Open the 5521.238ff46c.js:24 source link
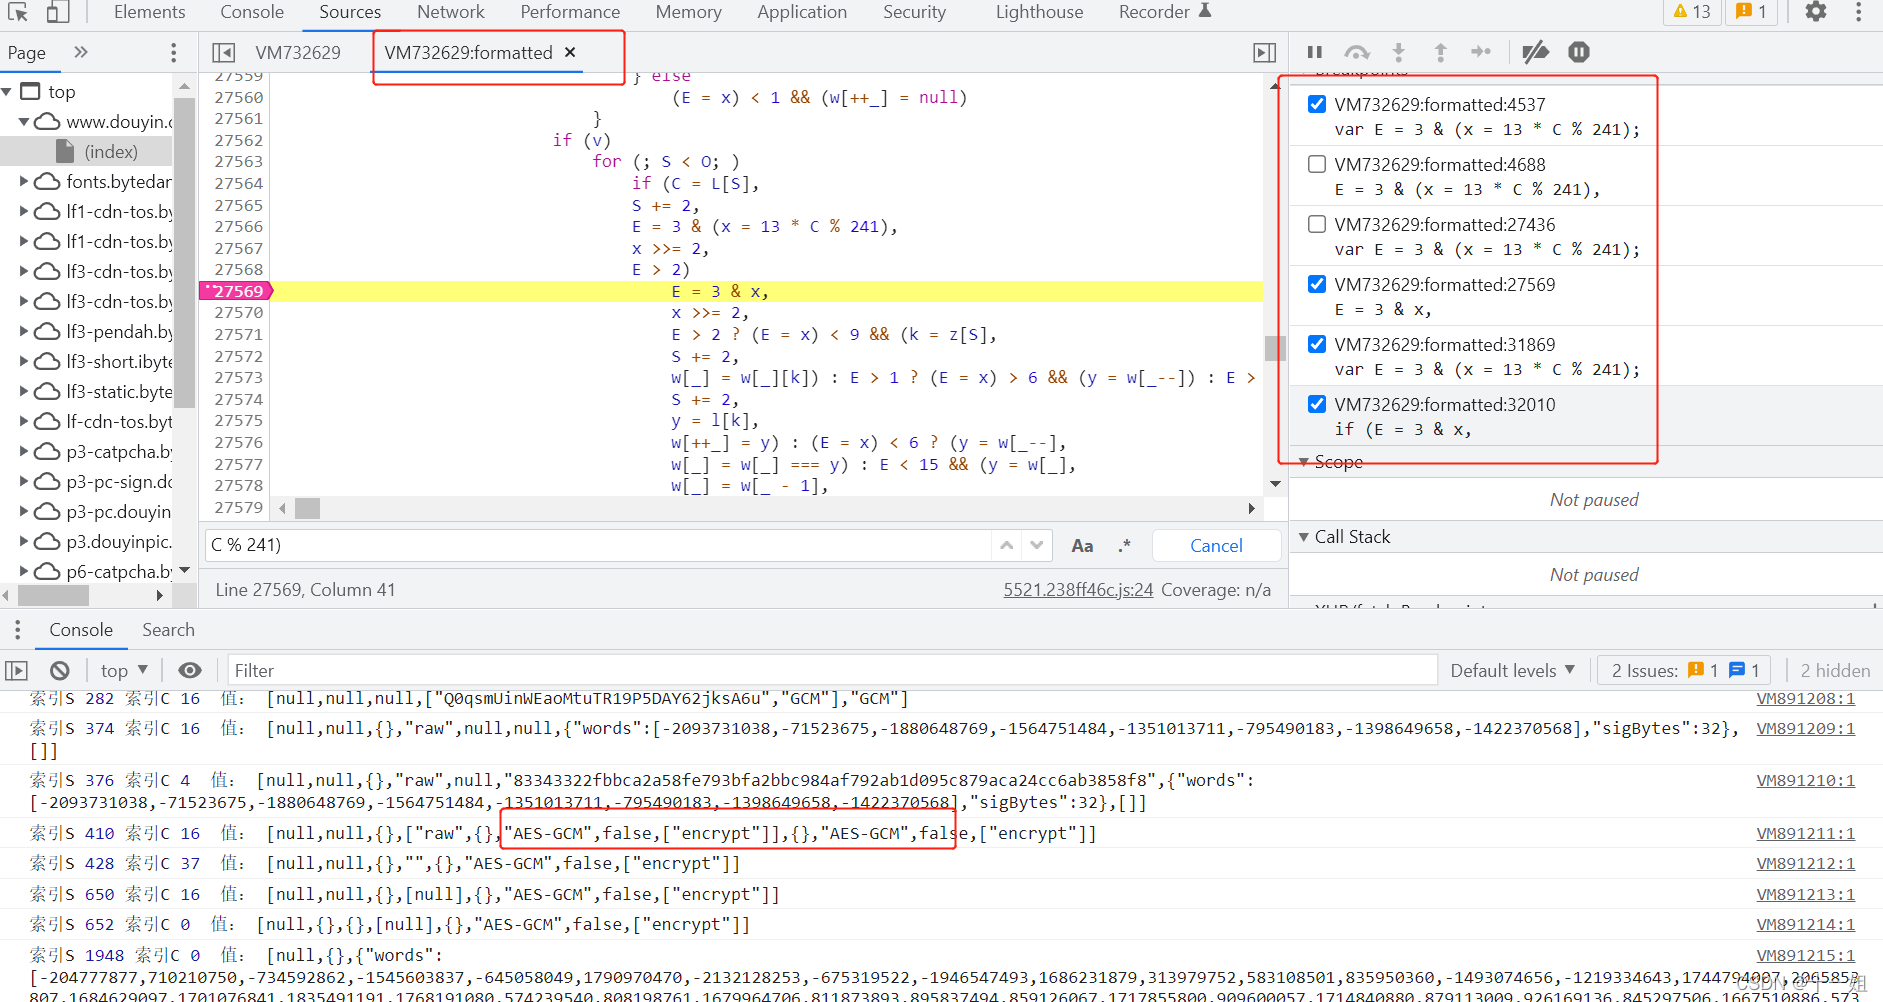 coord(1078,590)
